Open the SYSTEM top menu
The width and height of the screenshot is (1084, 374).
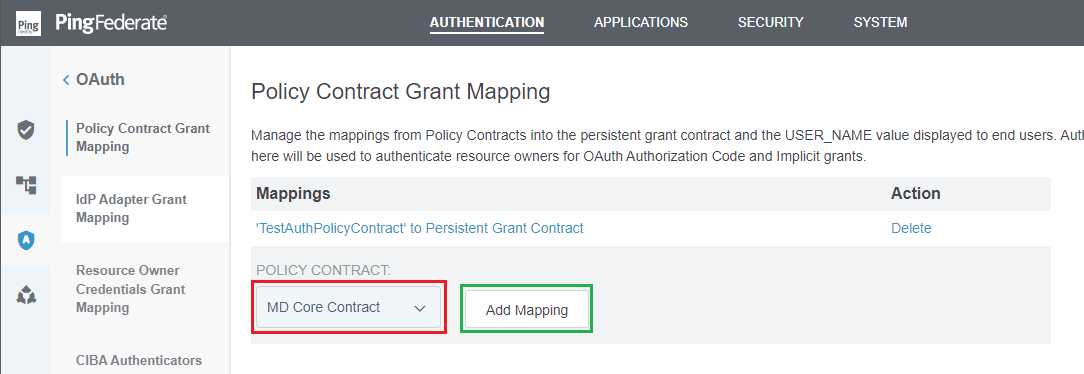tap(880, 22)
